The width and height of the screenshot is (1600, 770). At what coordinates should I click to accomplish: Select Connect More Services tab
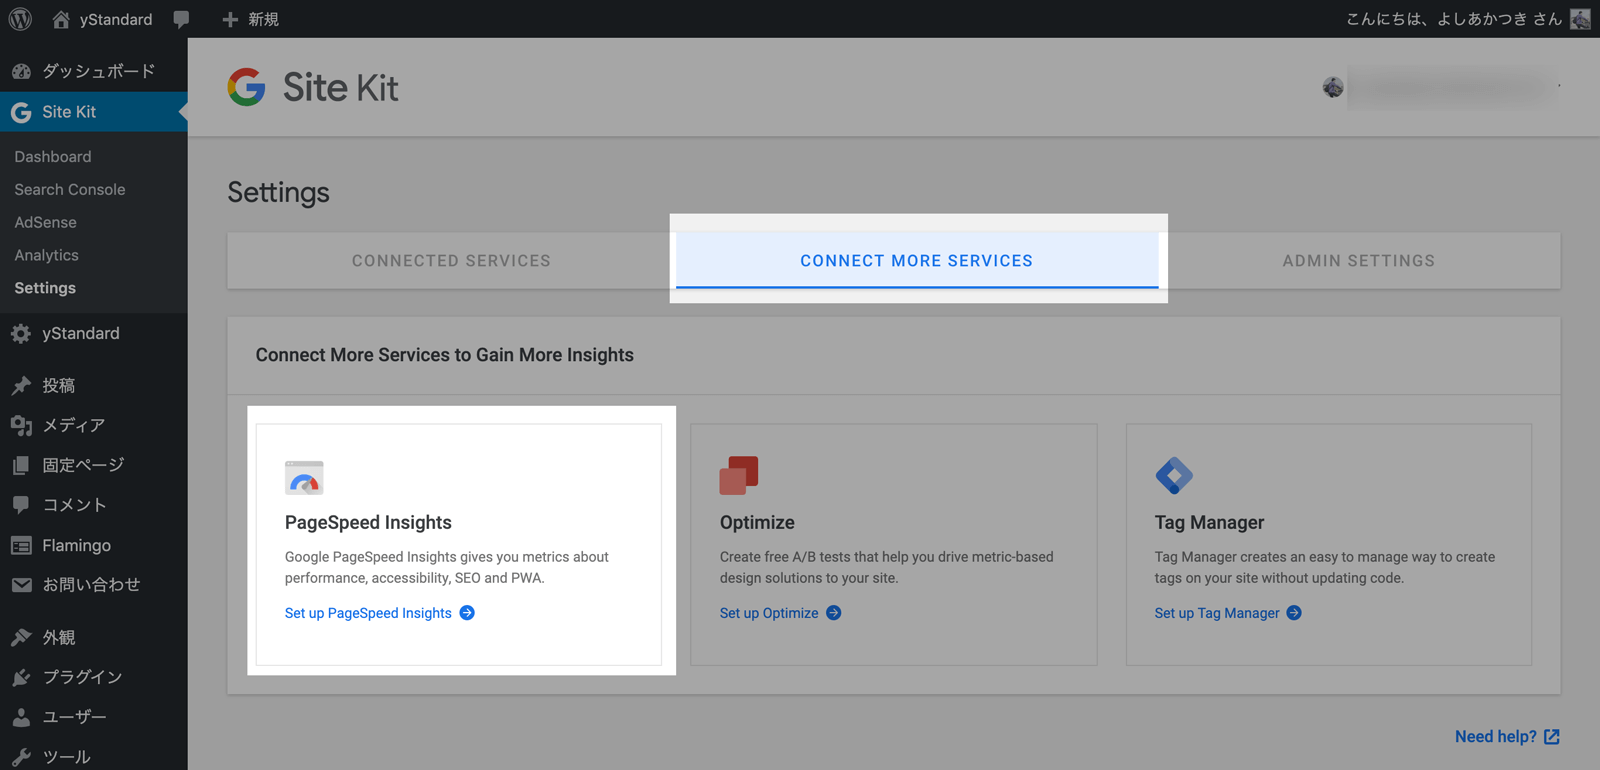(917, 261)
